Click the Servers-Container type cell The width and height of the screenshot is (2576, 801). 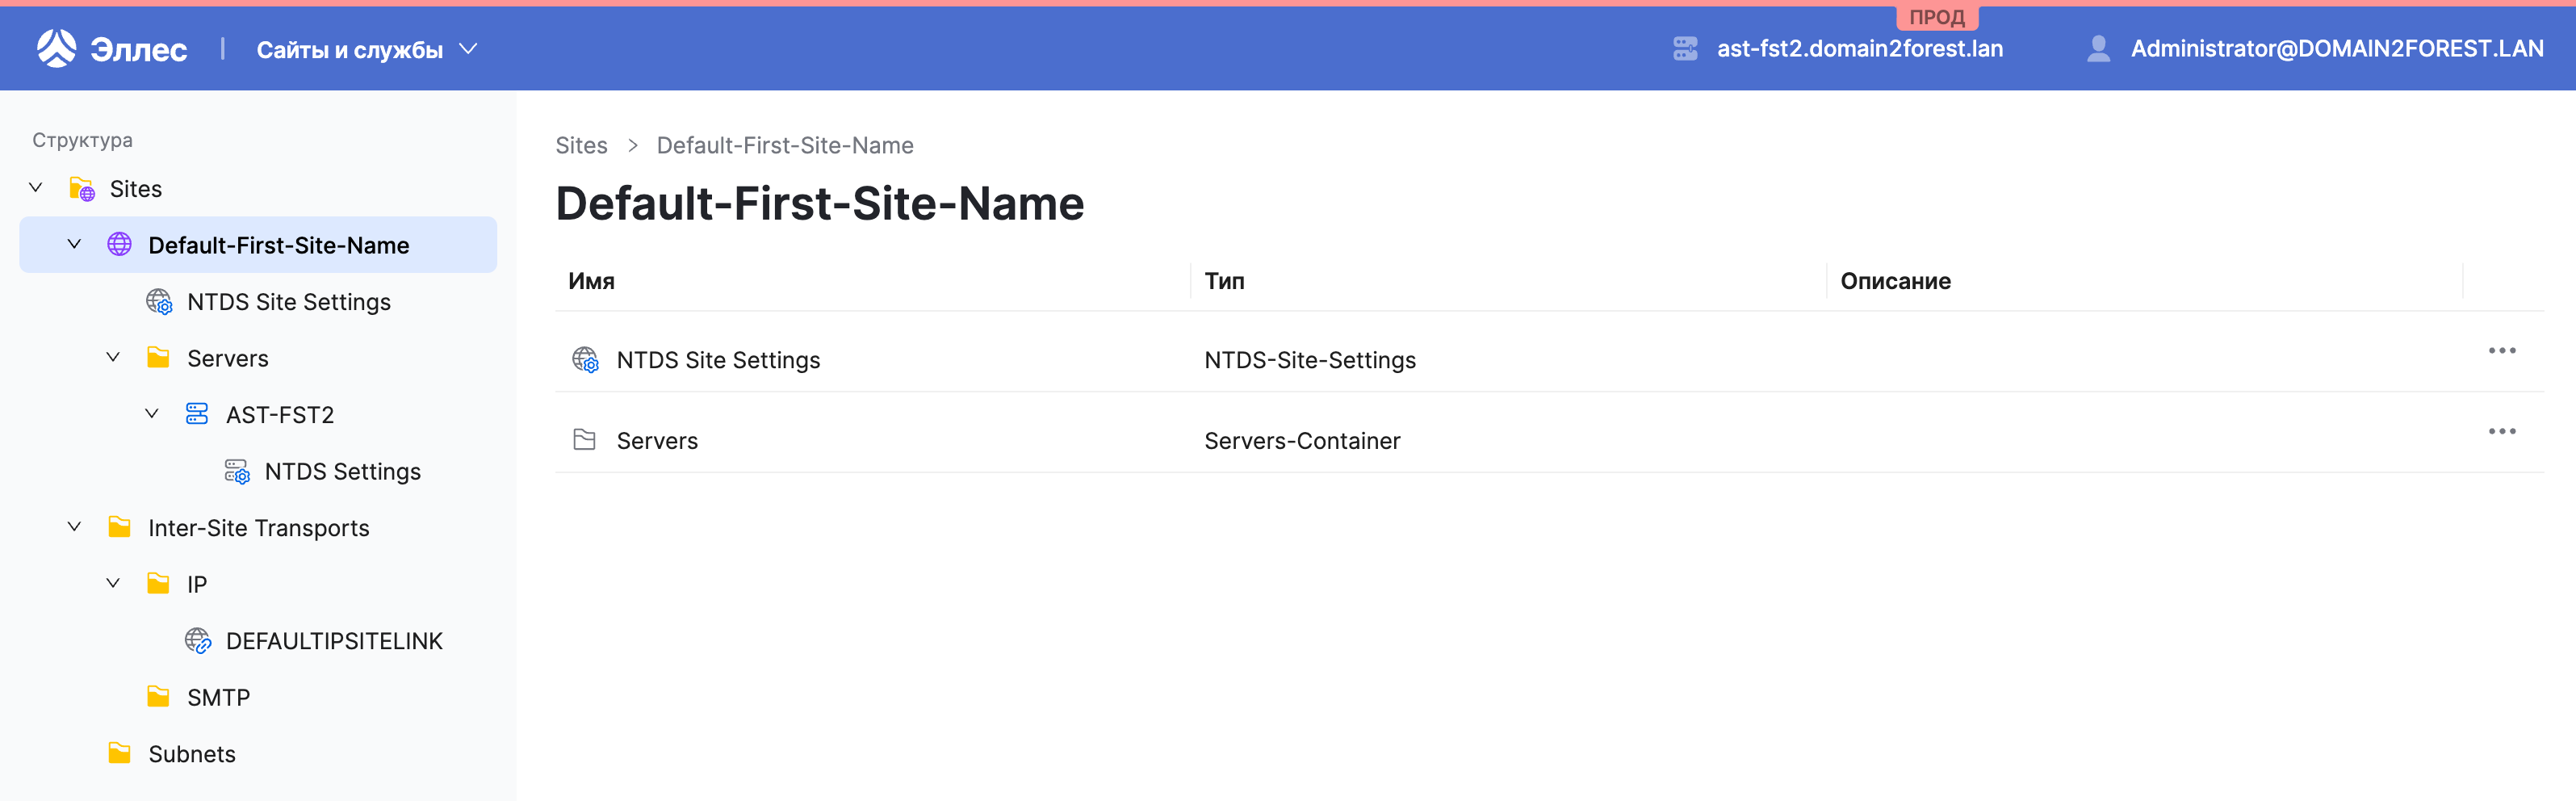(1301, 440)
